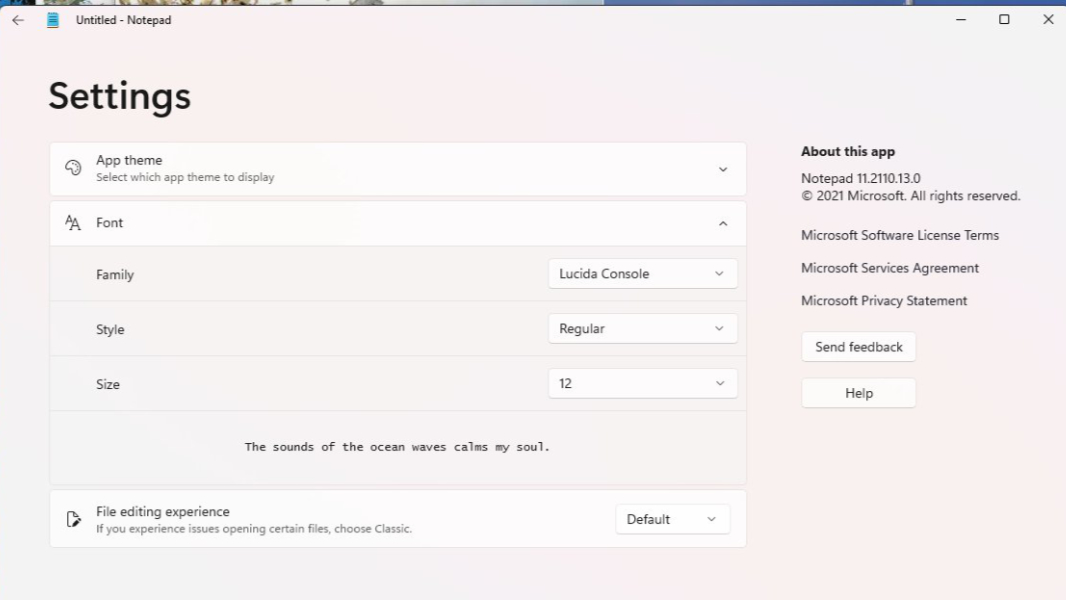Open Microsoft Software License Terms link
Image resolution: width=1066 pixels, height=600 pixels.
[x=899, y=235]
